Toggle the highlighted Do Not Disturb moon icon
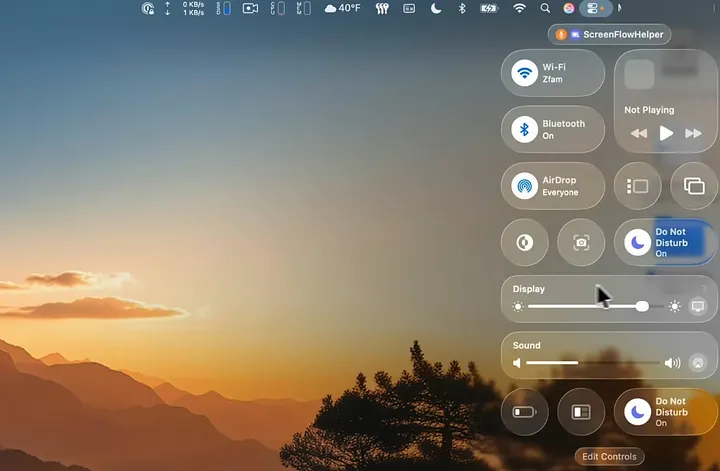Screen dimensions: 720x471 [x=637, y=242]
